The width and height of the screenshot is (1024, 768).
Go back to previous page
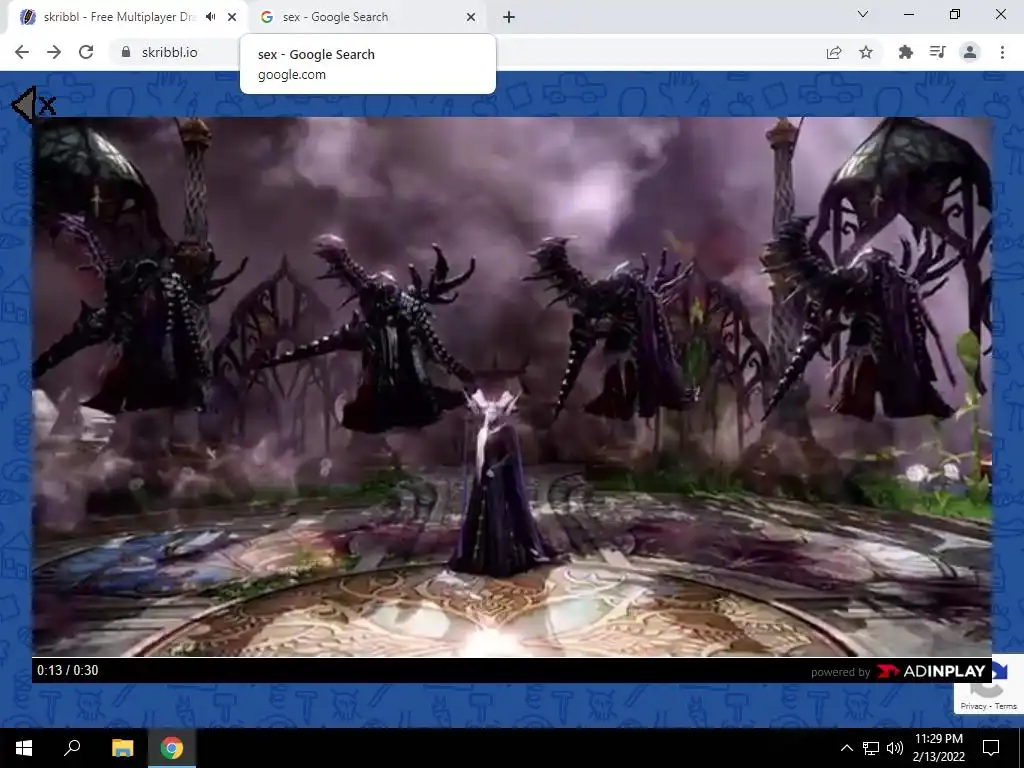coord(22,52)
